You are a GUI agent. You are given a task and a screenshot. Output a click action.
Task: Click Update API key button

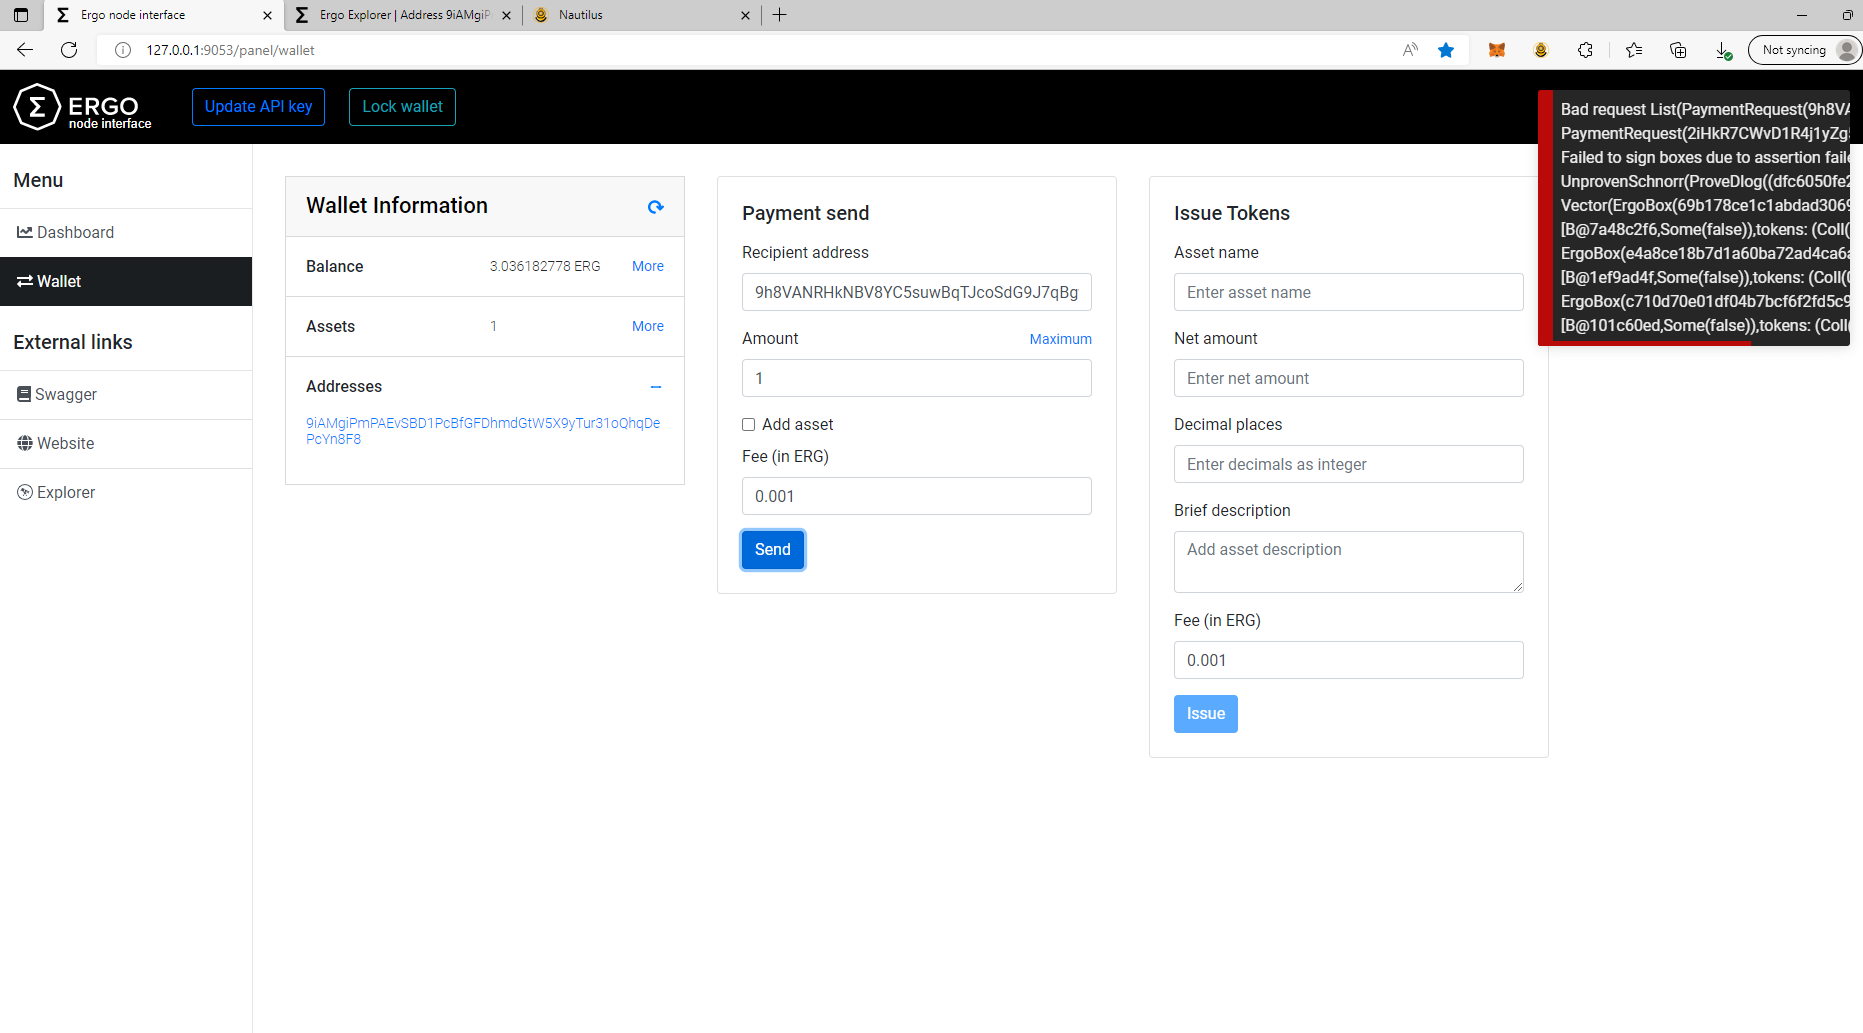(258, 107)
